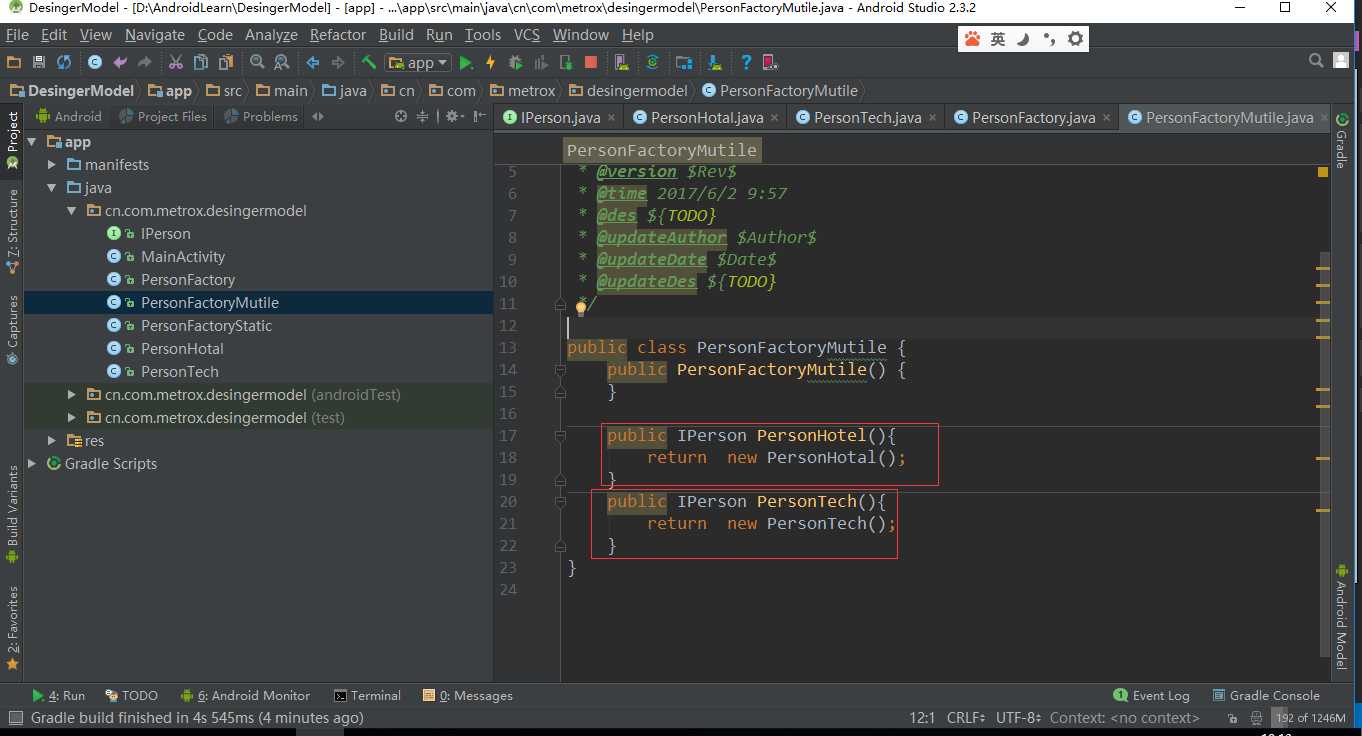Open the Android Monitor tool window

coord(246,695)
